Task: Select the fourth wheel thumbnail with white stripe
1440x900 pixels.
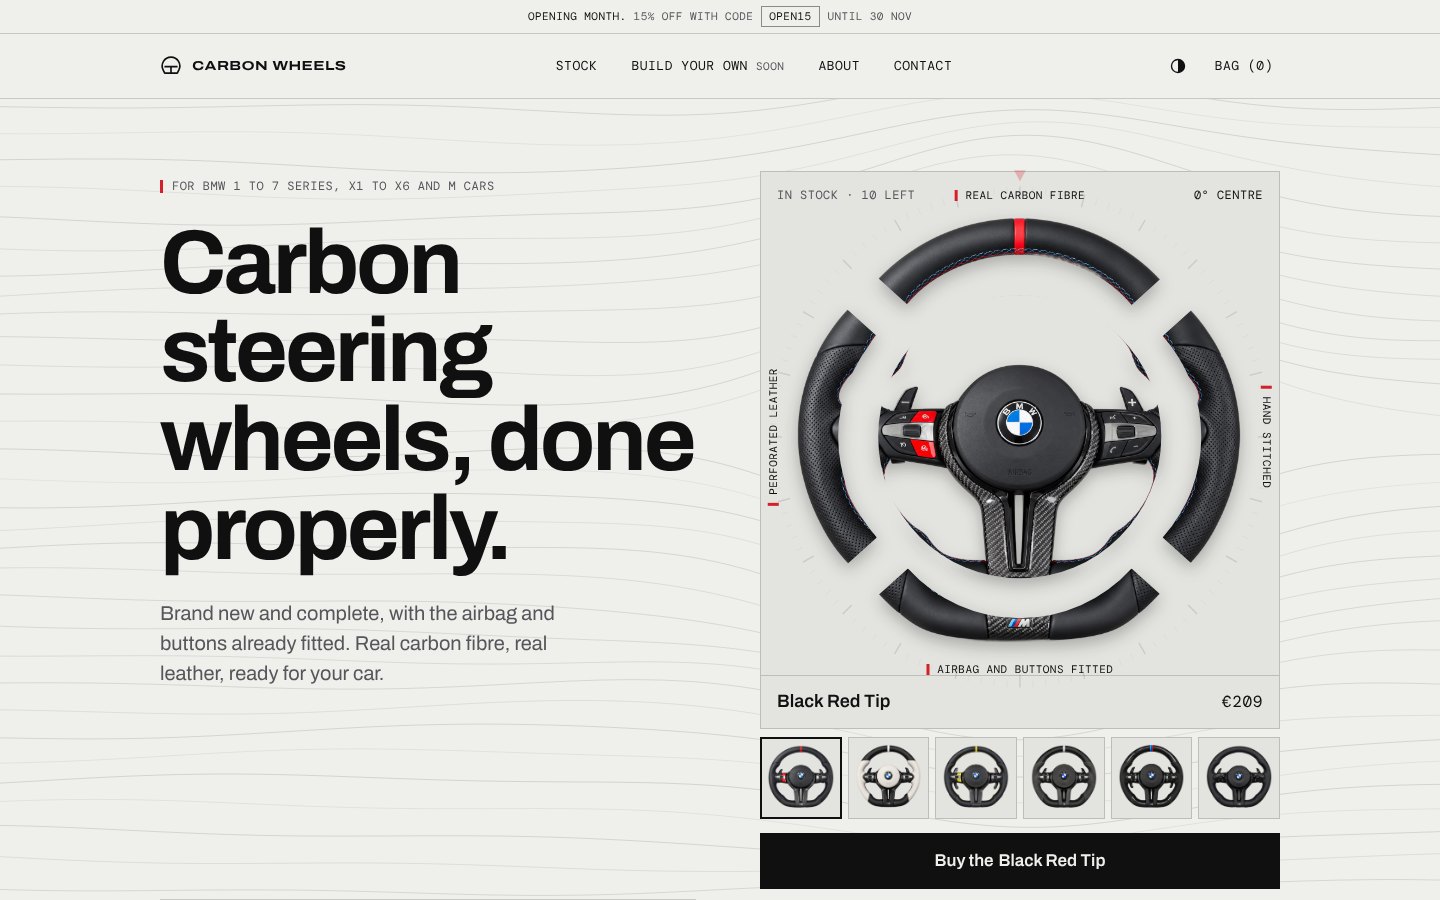Action: click(1064, 778)
